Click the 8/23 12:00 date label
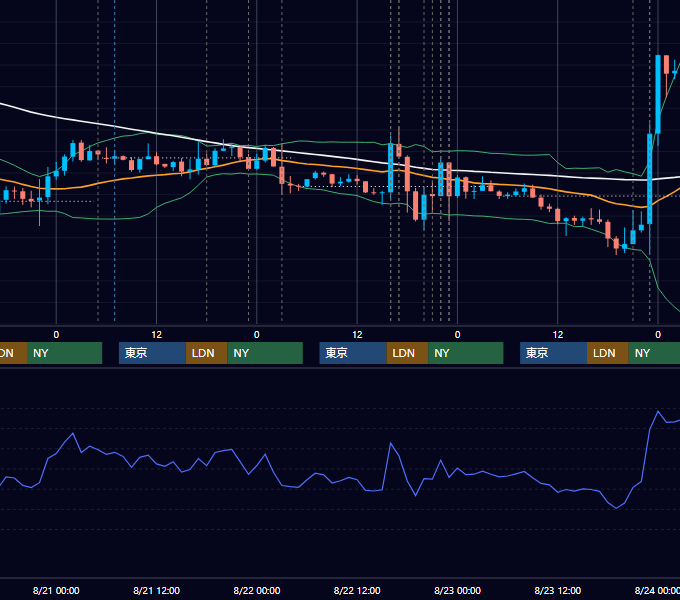Image resolution: width=680 pixels, height=600 pixels. pos(558,590)
